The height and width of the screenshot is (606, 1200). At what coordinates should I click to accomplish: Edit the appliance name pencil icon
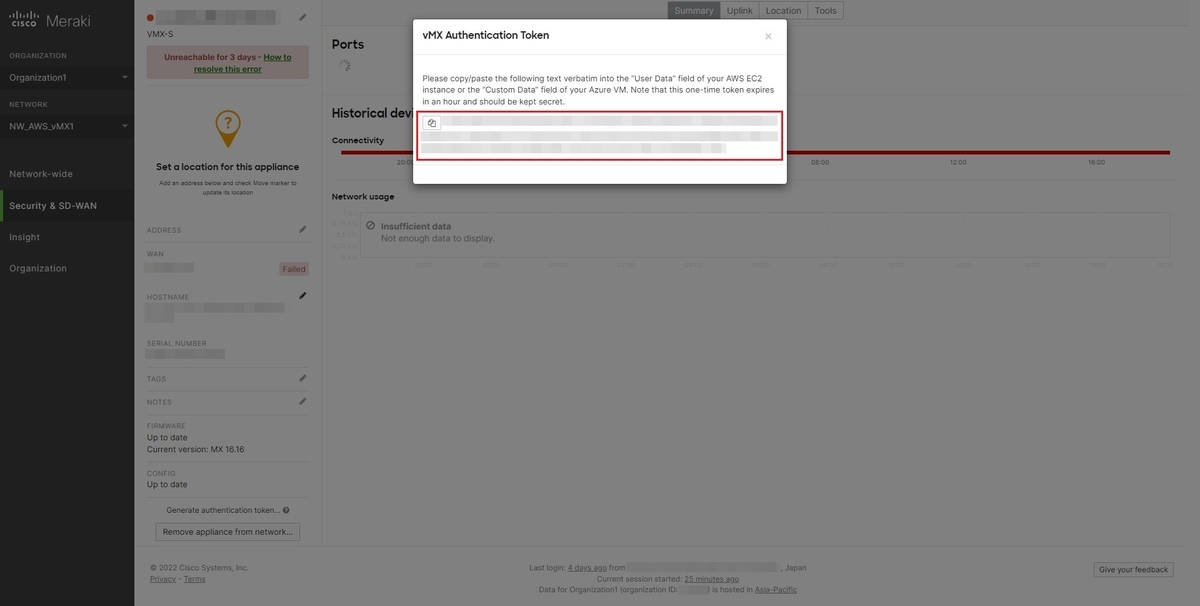click(x=303, y=18)
